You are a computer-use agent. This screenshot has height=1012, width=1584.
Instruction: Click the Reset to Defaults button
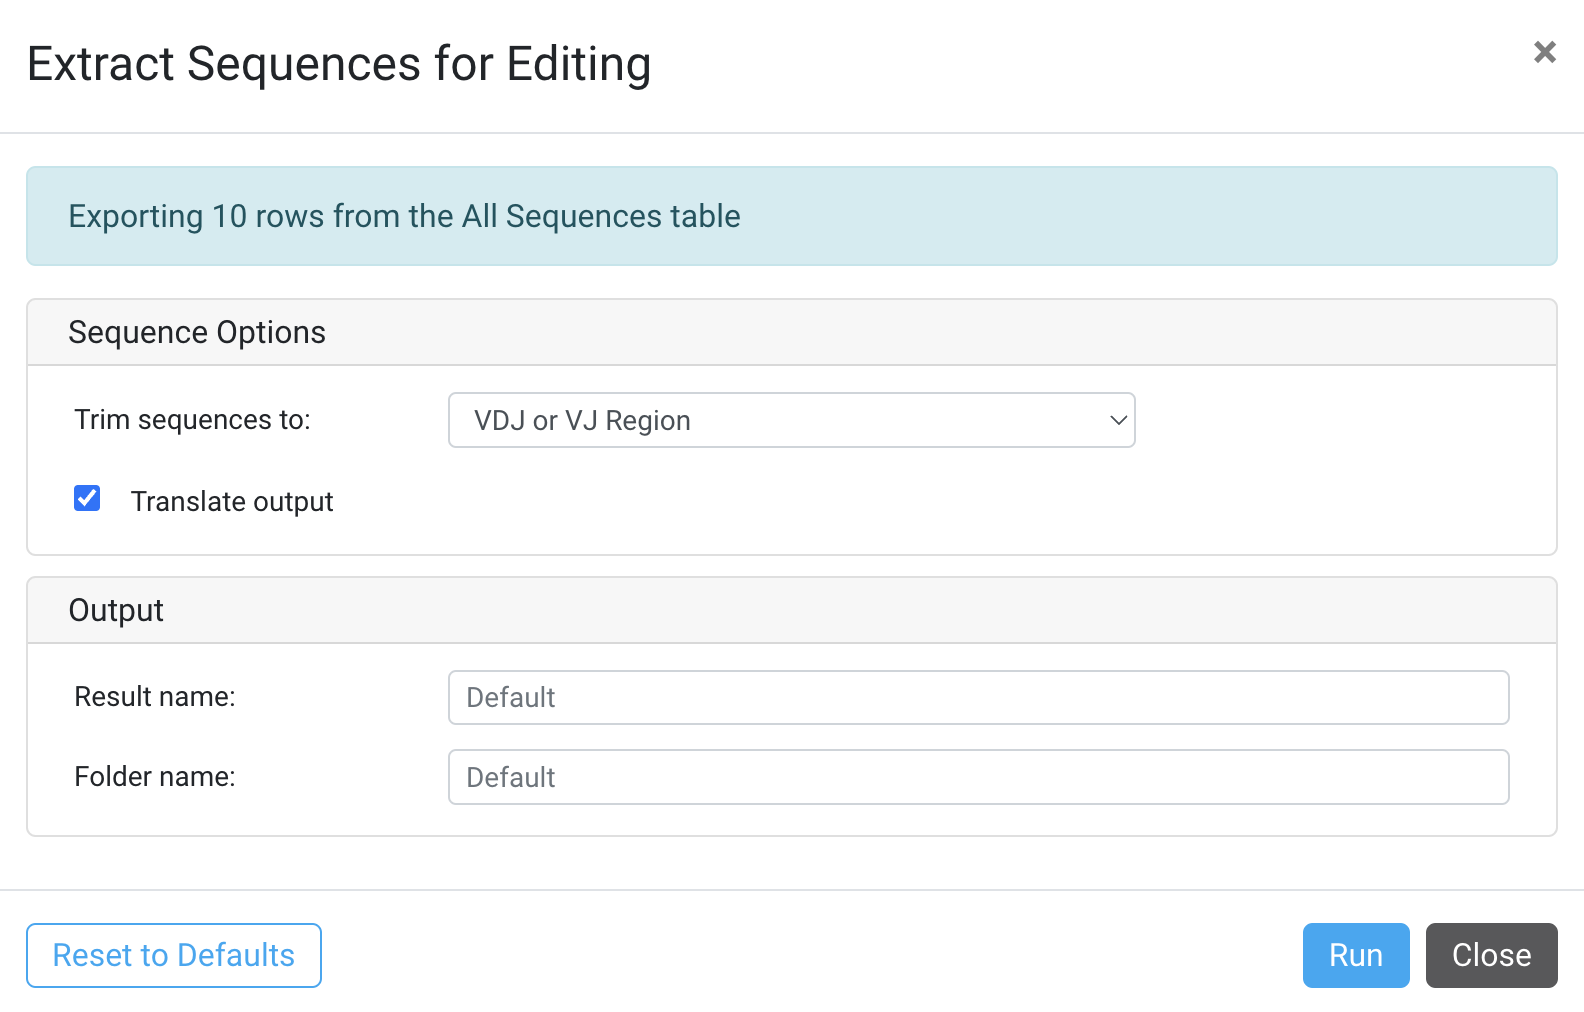pos(174,955)
